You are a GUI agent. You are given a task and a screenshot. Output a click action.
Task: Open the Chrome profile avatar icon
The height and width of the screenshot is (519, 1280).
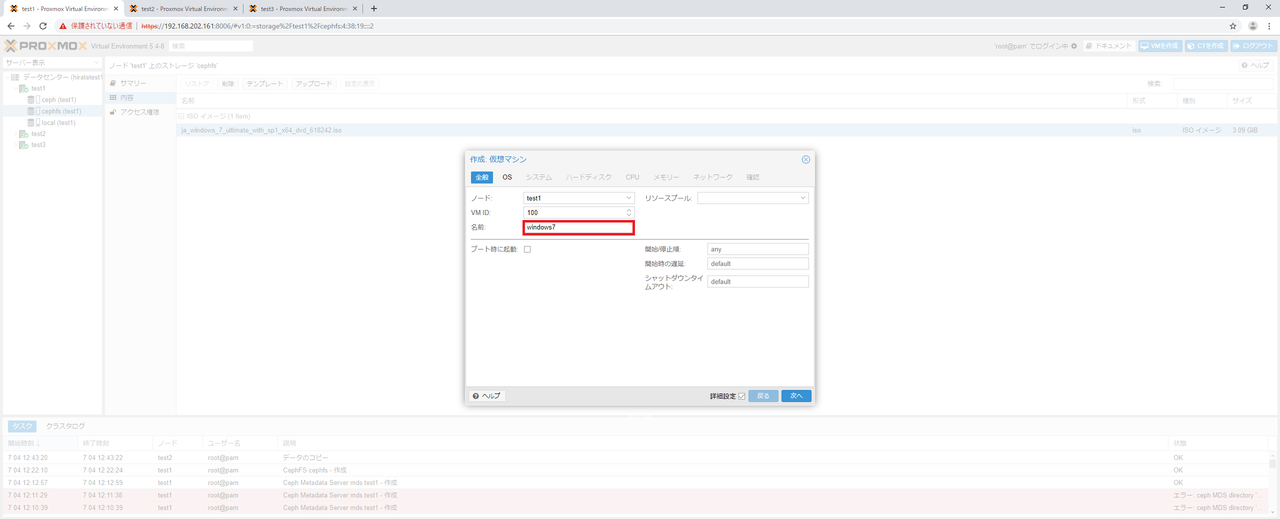[x=1252, y=26]
